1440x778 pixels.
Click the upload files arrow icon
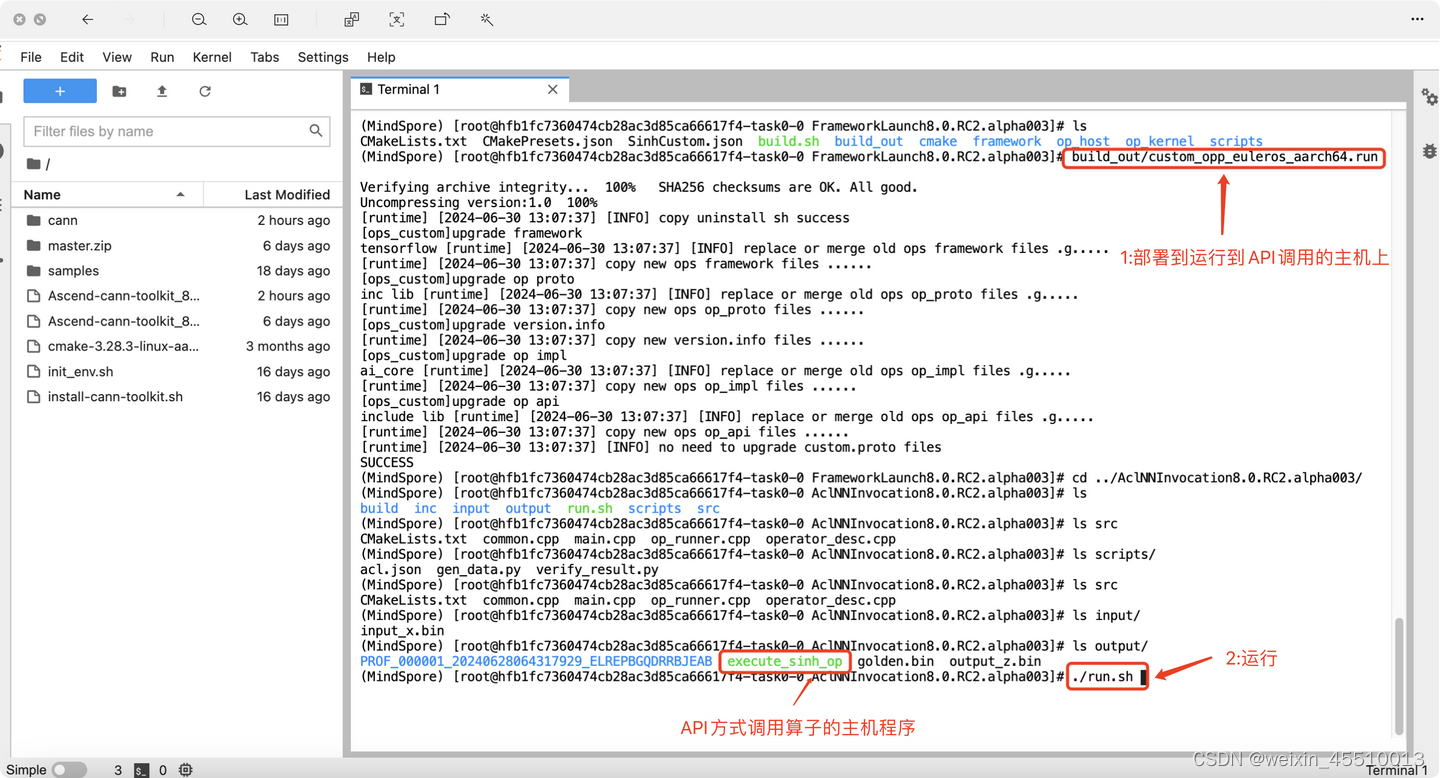(162, 91)
